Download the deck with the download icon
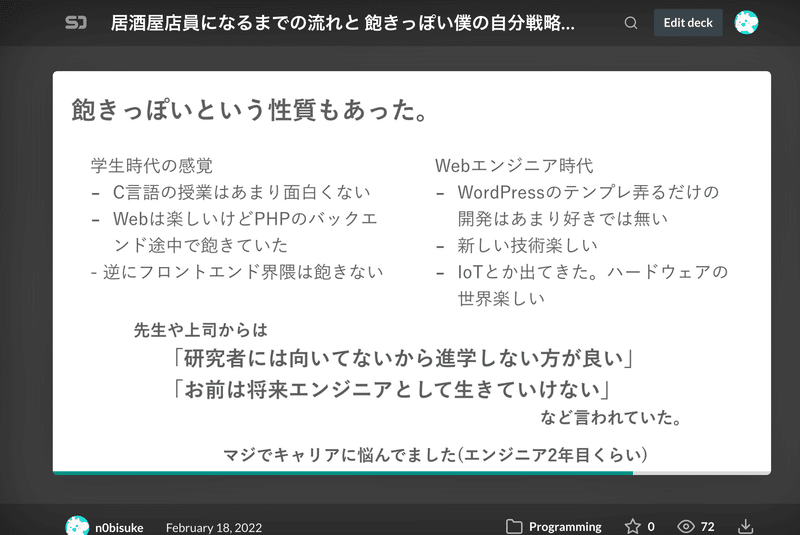Image resolution: width=800 pixels, height=535 pixels. 745,526
